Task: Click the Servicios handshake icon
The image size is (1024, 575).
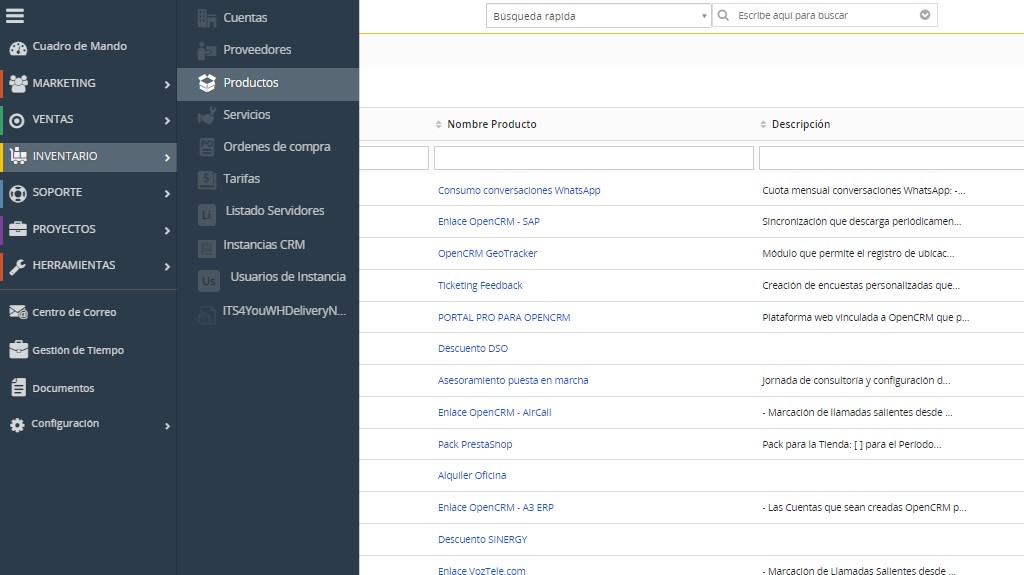Action: [206, 115]
